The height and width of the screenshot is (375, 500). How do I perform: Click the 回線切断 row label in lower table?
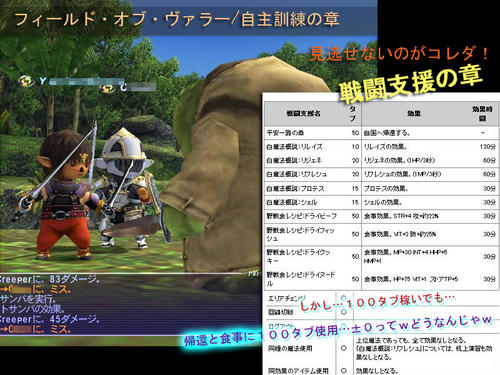point(281,312)
